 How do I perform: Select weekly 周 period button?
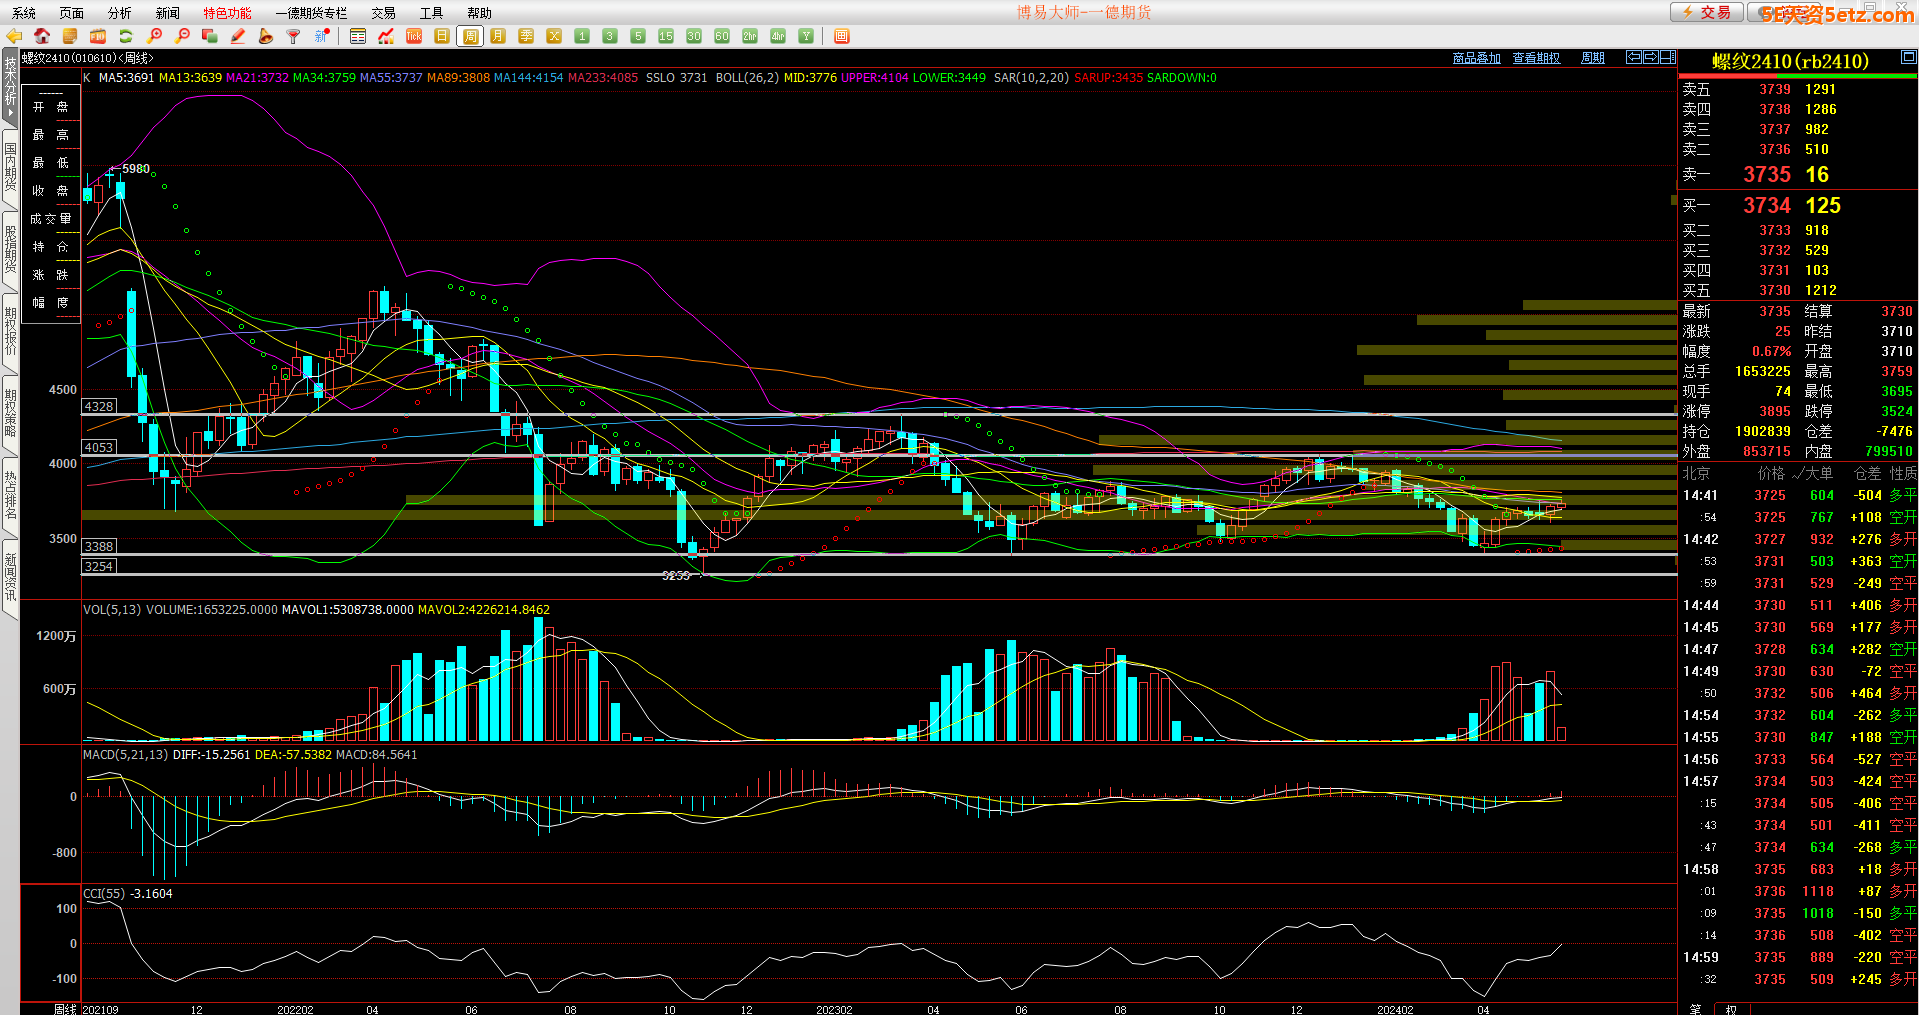tap(470, 36)
